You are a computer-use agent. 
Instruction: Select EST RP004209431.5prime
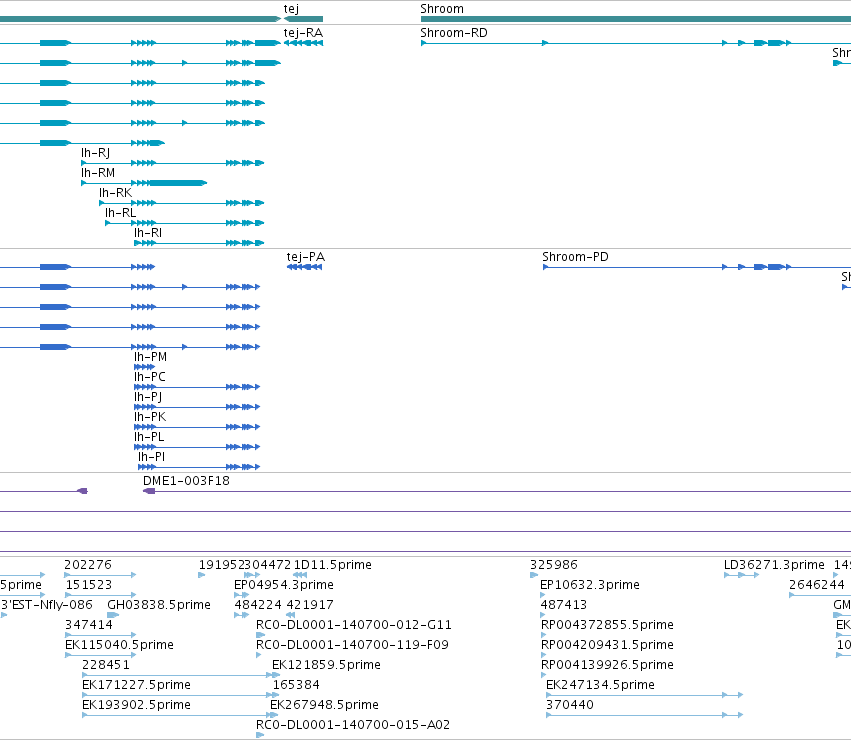(607, 645)
